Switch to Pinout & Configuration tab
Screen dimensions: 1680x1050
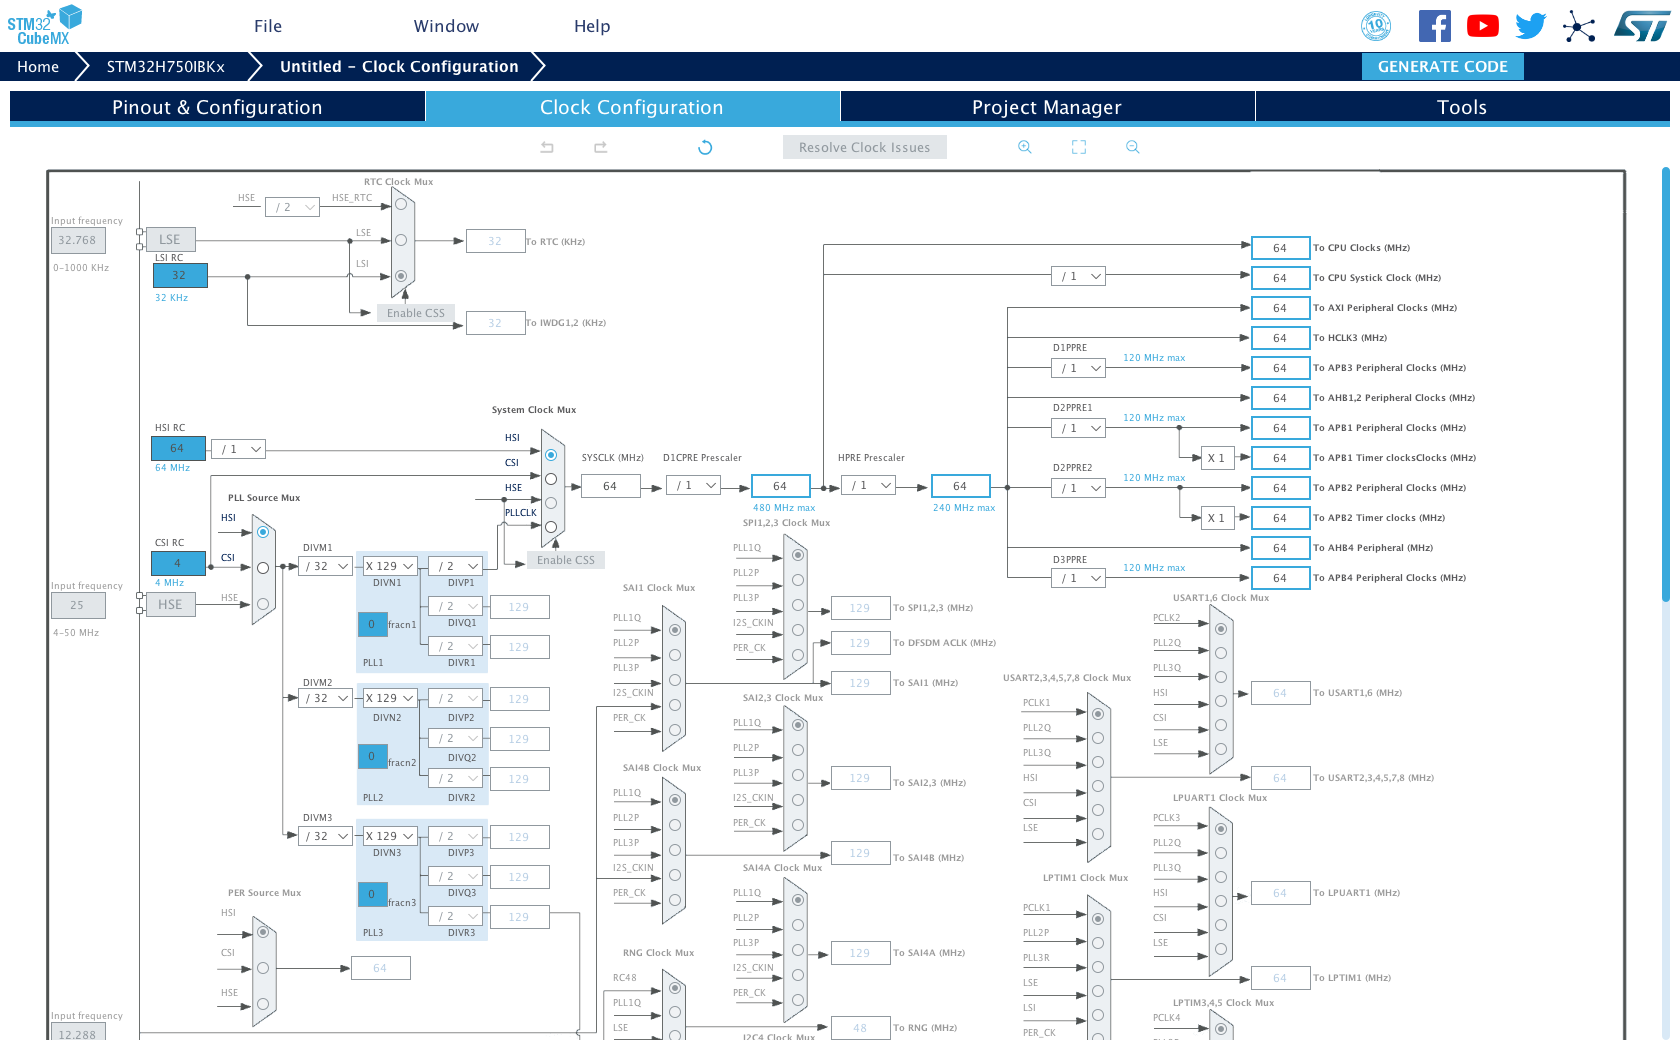[x=217, y=107]
